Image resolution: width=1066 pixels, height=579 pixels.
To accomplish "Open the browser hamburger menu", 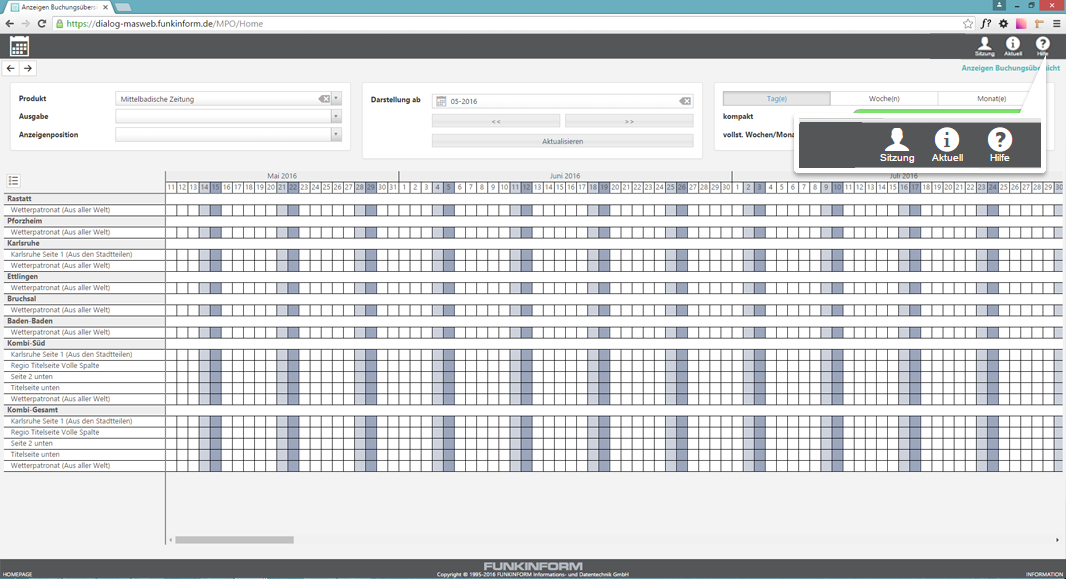I will click(1056, 23).
